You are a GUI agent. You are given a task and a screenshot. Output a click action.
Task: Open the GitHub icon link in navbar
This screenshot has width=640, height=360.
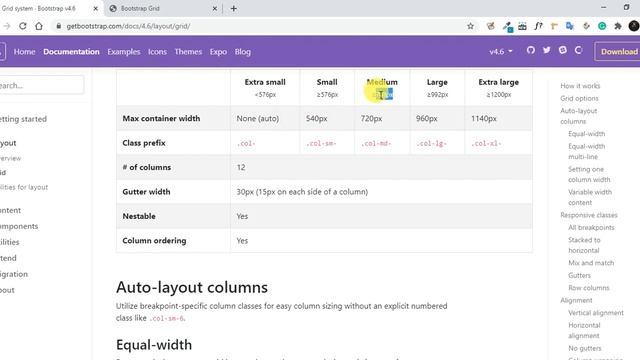[531, 50]
